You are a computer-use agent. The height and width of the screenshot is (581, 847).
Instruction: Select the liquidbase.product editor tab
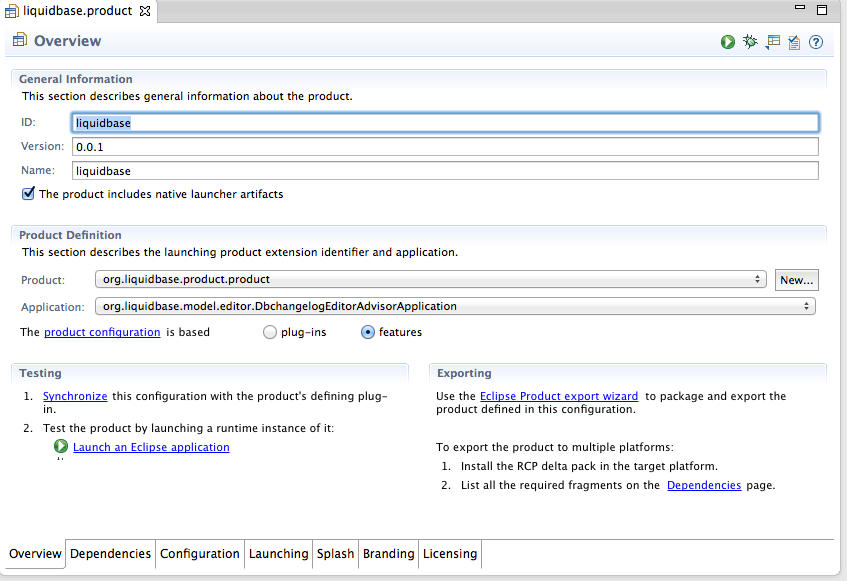point(77,11)
